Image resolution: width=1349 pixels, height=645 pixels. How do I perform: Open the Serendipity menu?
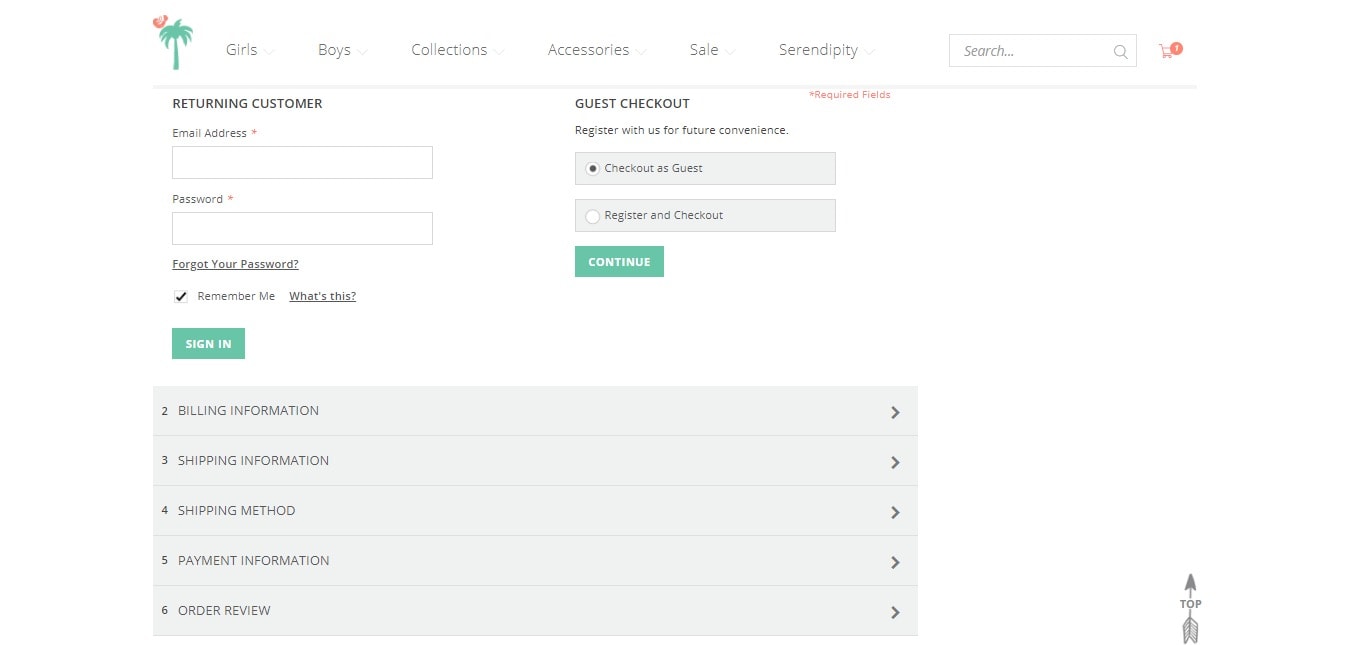pos(818,50)
